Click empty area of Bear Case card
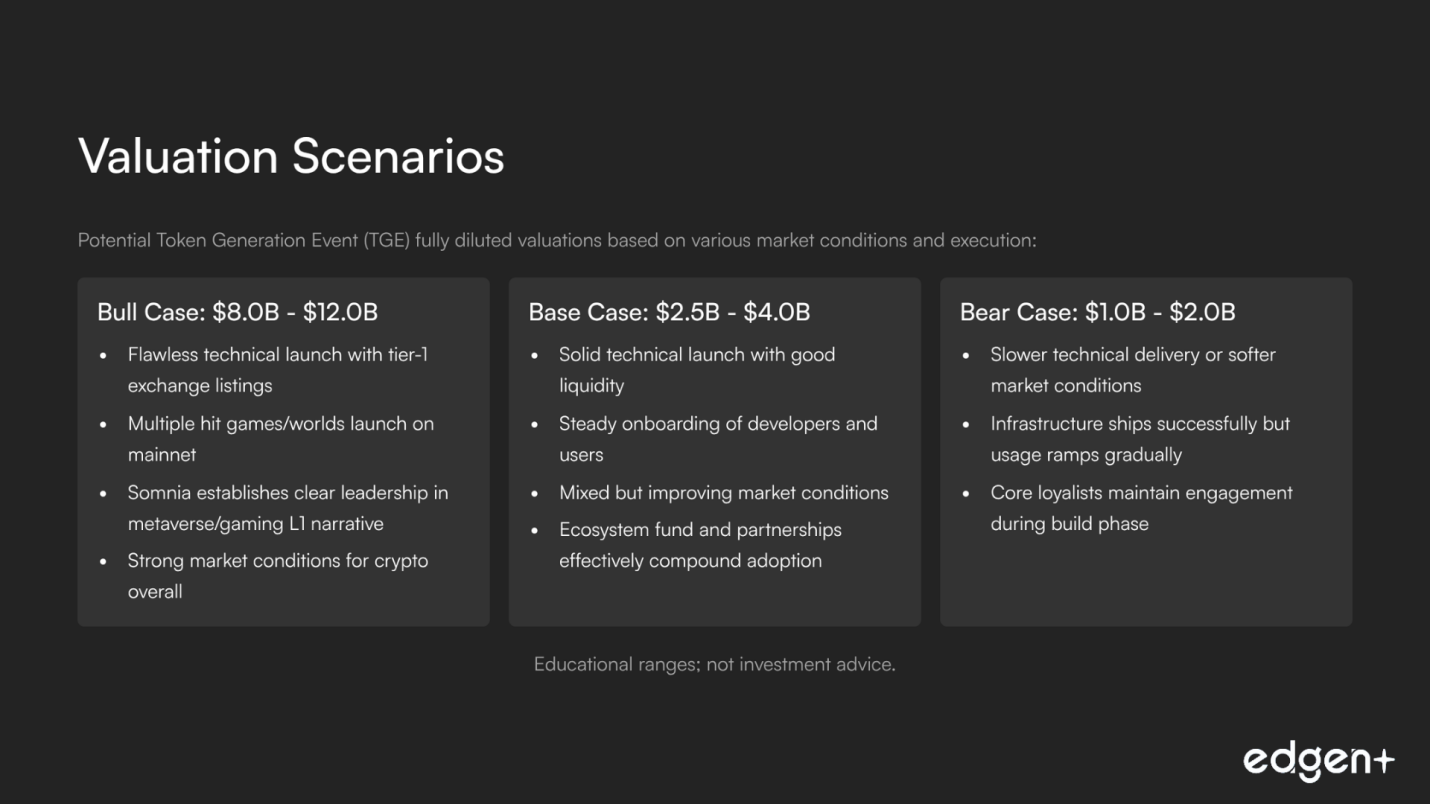1430x804 pixels. pos(1145,585)
